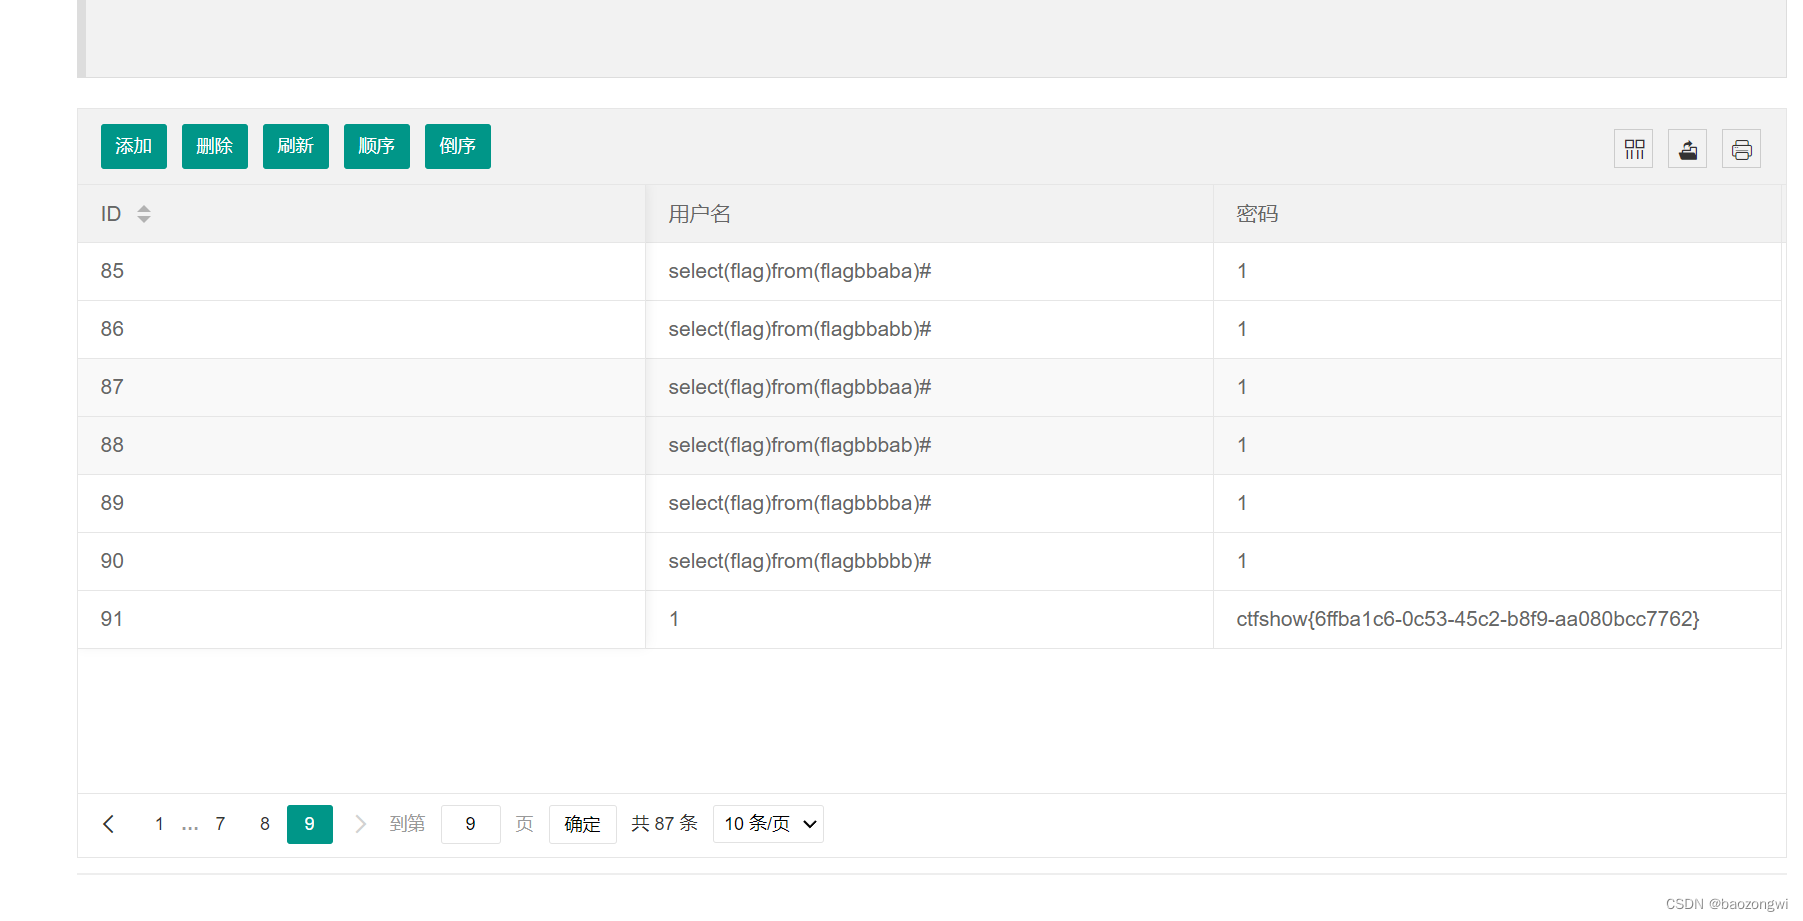Click username cell of row 91
This screenshot has width=1803, height=921.
(x=929, y=620)
